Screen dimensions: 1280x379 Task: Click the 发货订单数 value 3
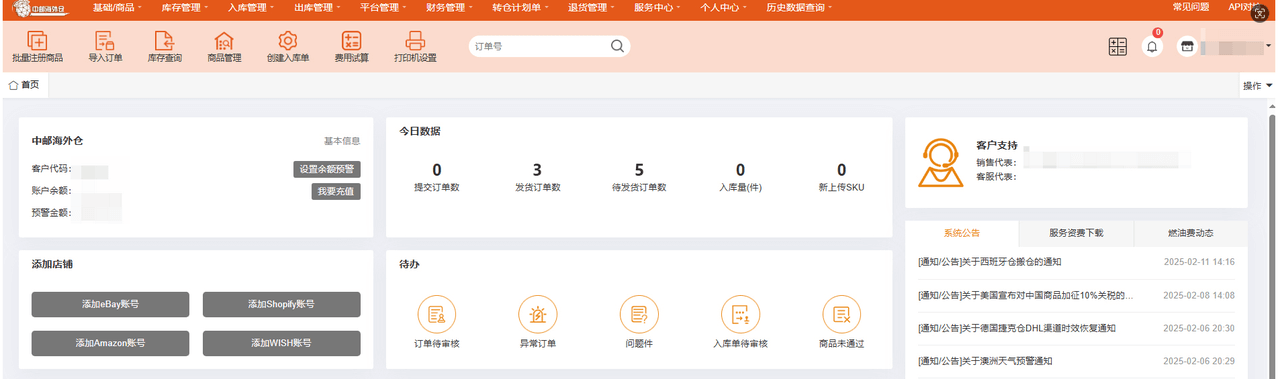[537, 170]
